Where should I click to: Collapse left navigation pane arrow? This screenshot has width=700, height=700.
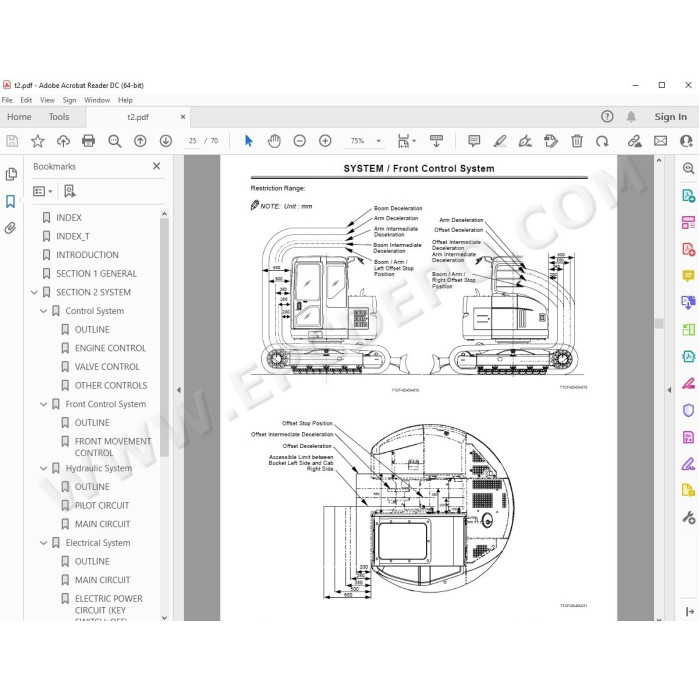pyautogui.click(x=179, y=390)
